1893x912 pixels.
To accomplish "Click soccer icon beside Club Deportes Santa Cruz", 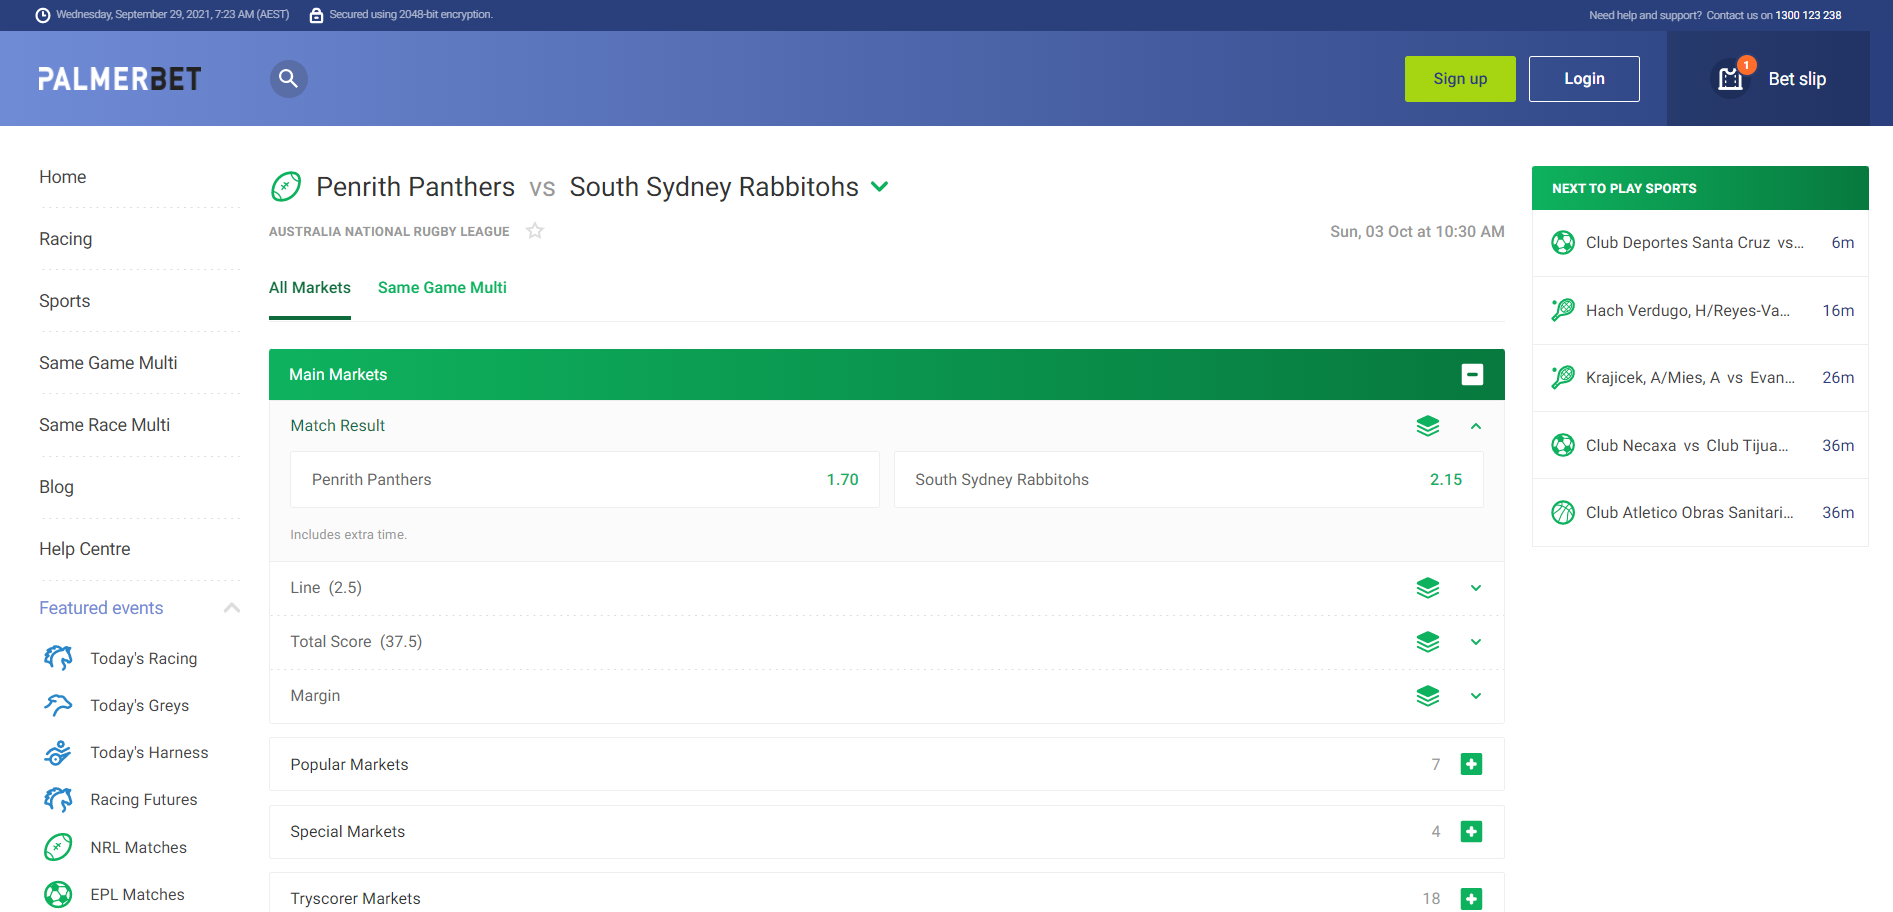I will pos(1563,242).
